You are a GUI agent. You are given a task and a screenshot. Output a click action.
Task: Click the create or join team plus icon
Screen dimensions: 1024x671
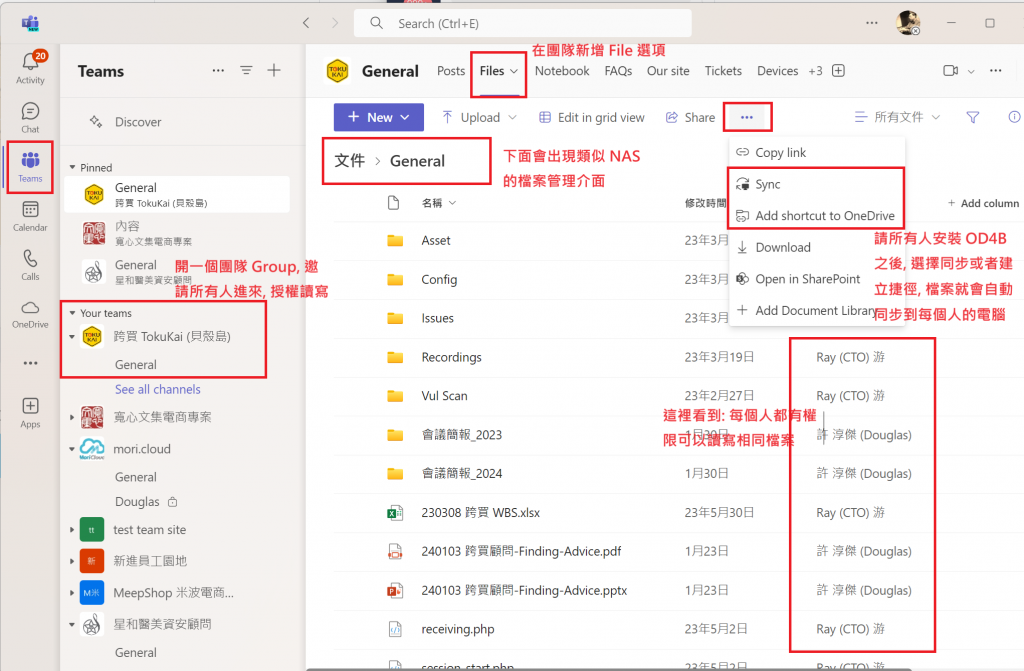click(274, 71)
